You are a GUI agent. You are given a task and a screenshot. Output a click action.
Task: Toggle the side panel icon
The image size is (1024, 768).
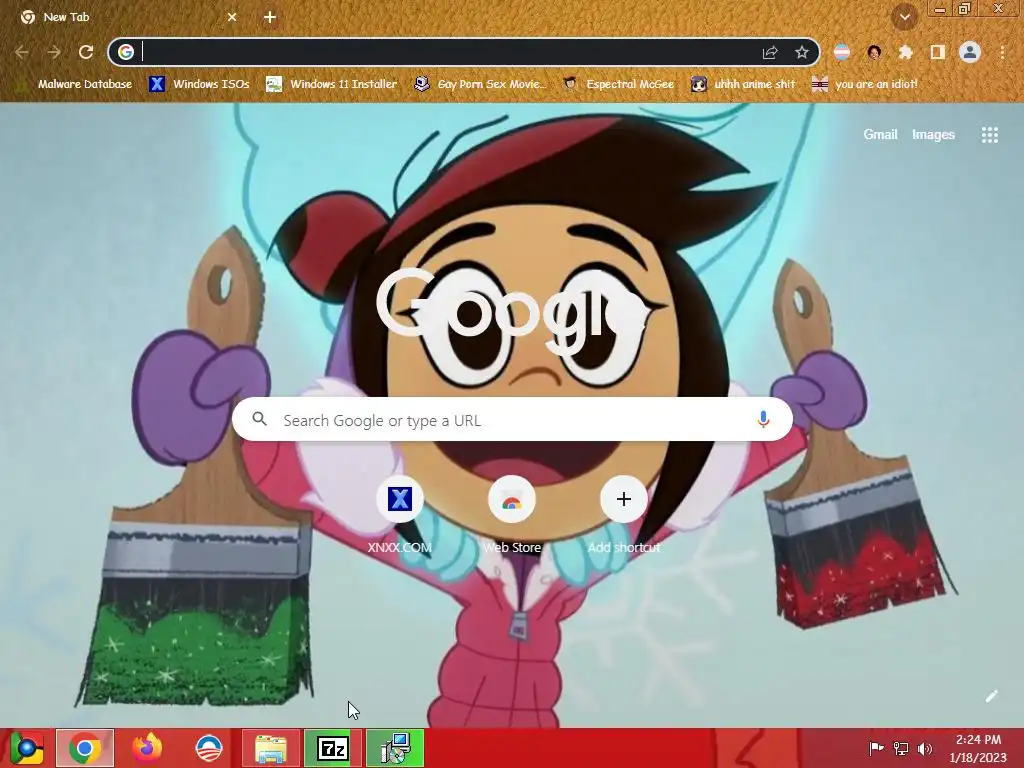tap(938, 52)
